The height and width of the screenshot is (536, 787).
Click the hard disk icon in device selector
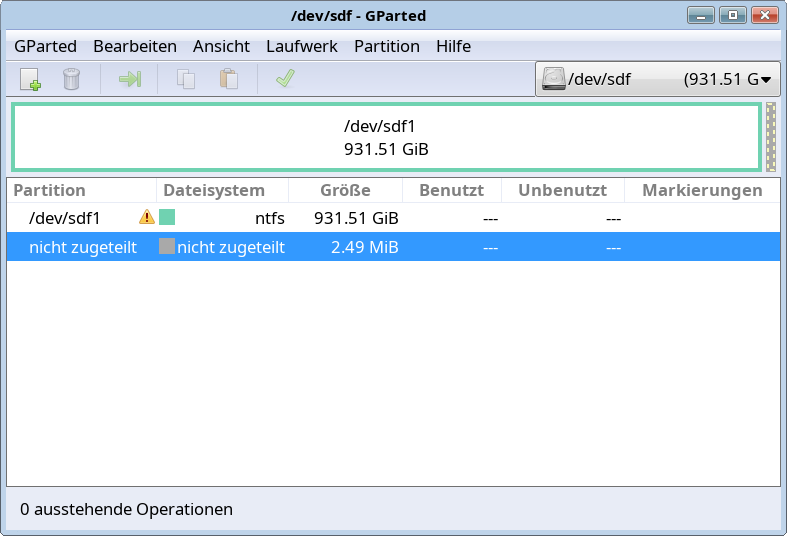554,79
